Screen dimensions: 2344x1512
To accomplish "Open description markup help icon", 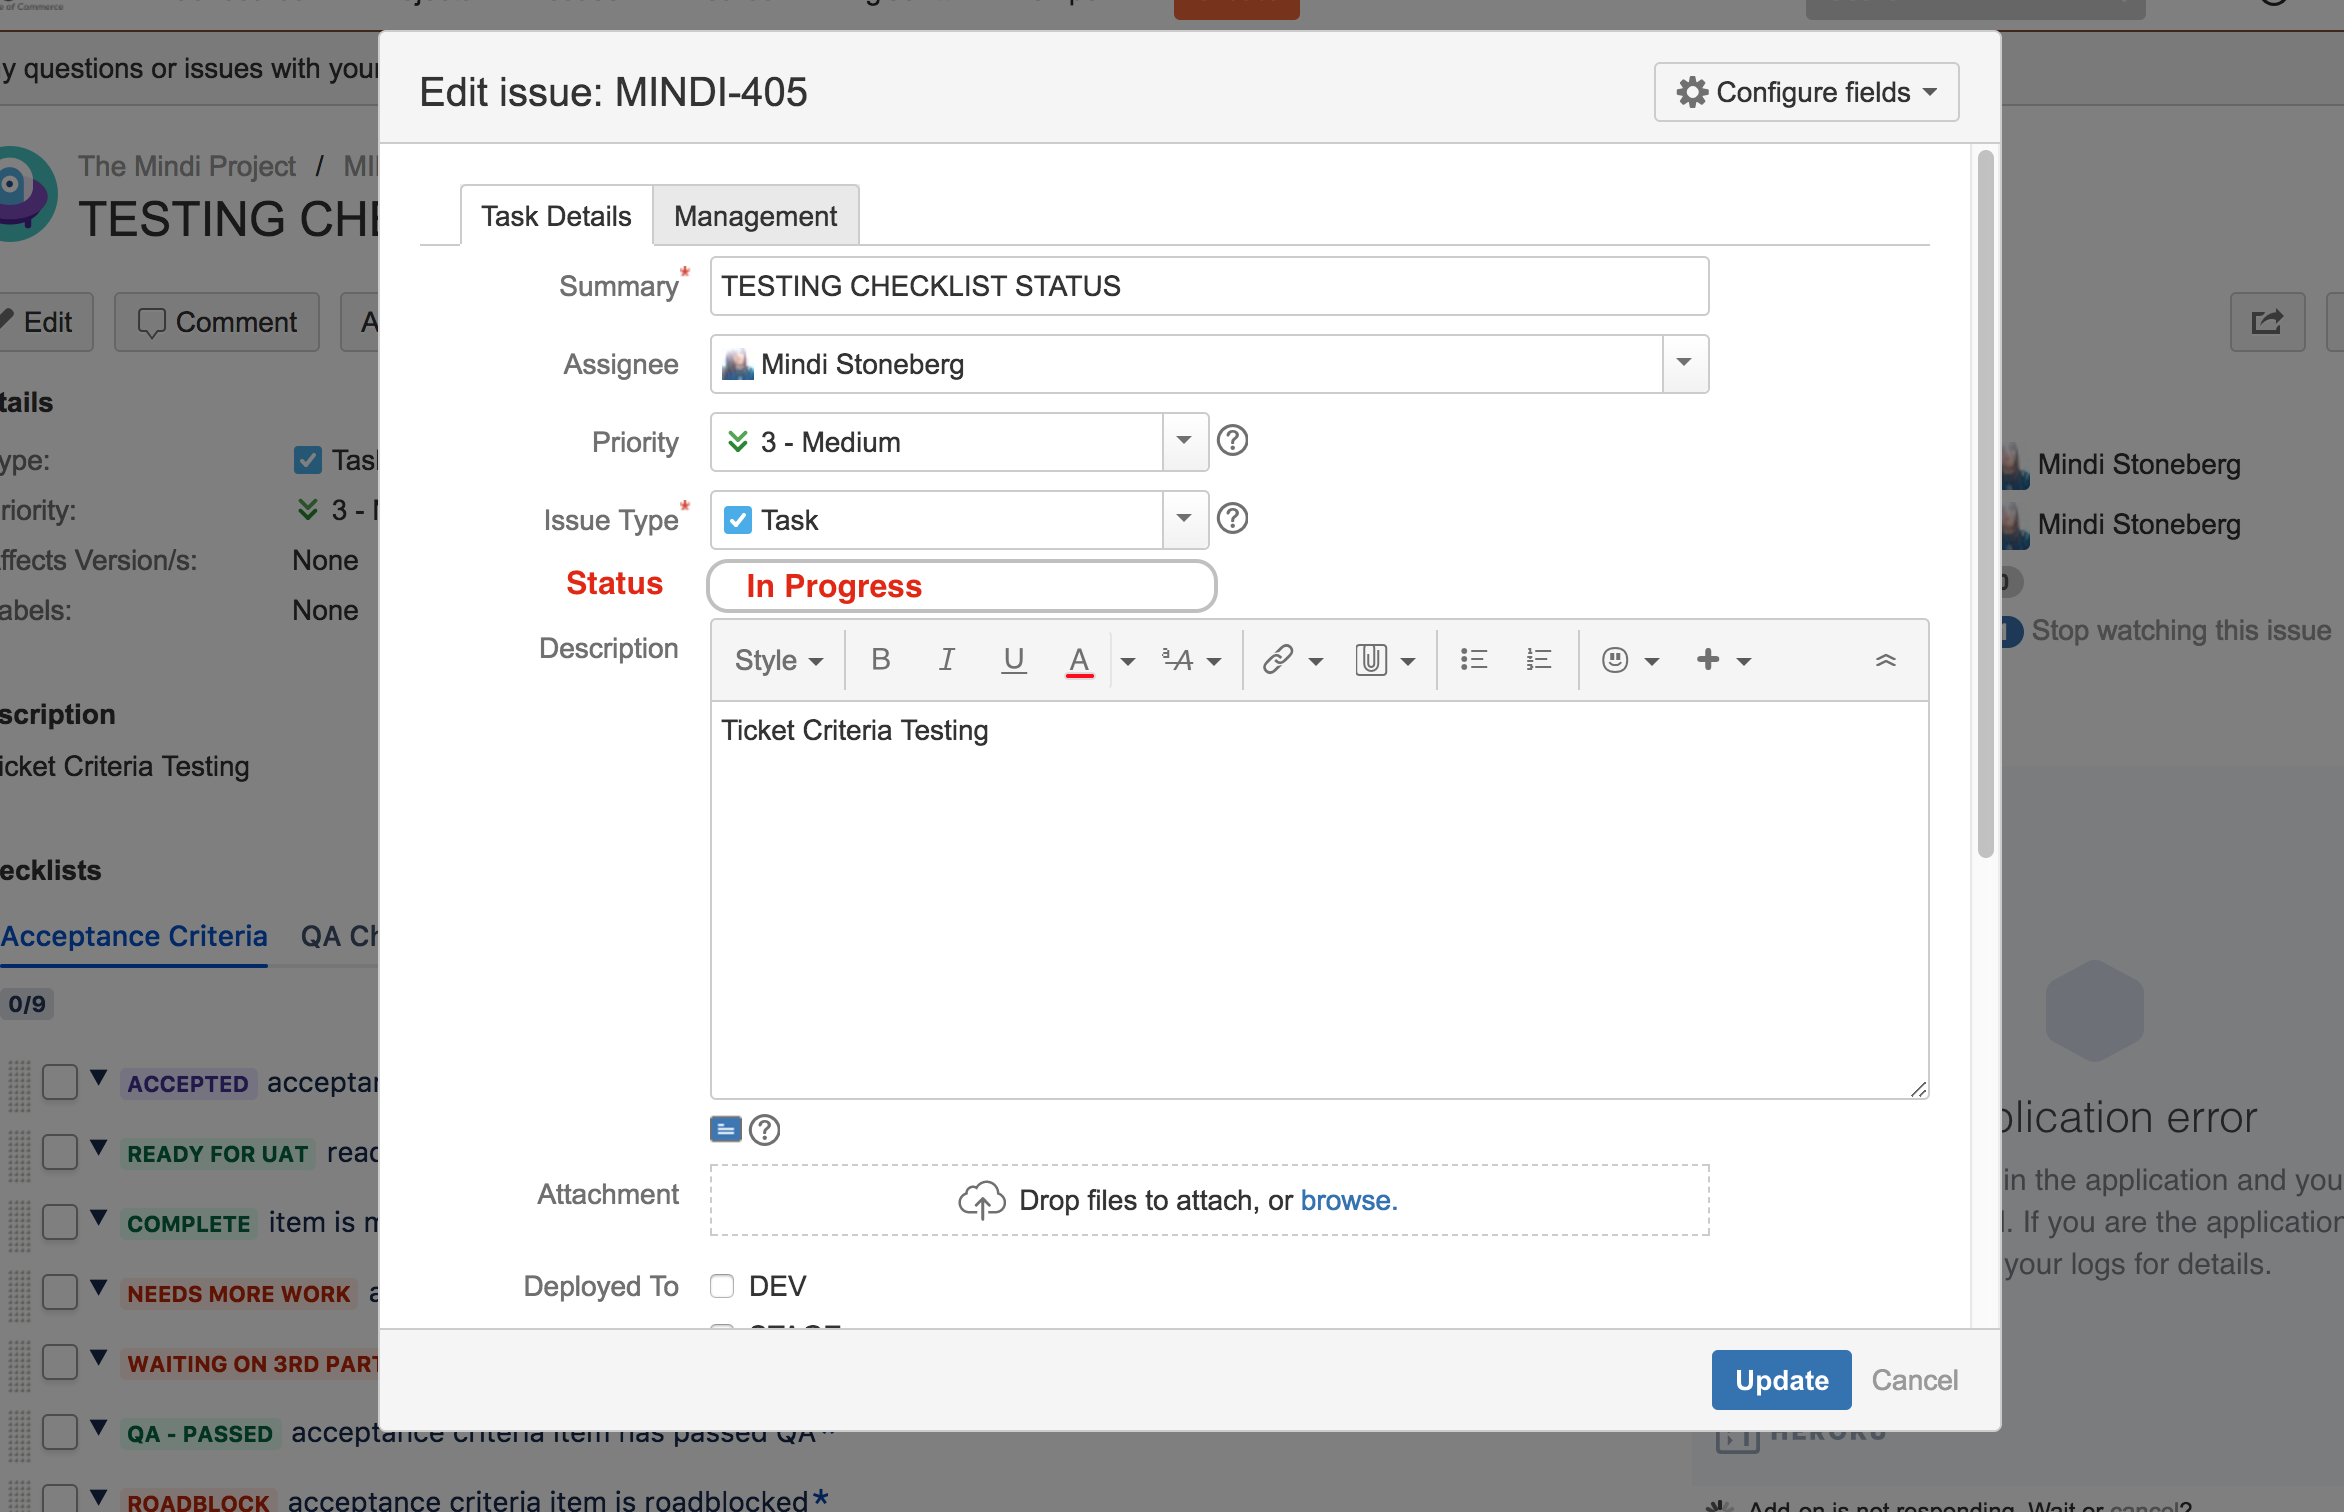I will tap(764, 1130).
